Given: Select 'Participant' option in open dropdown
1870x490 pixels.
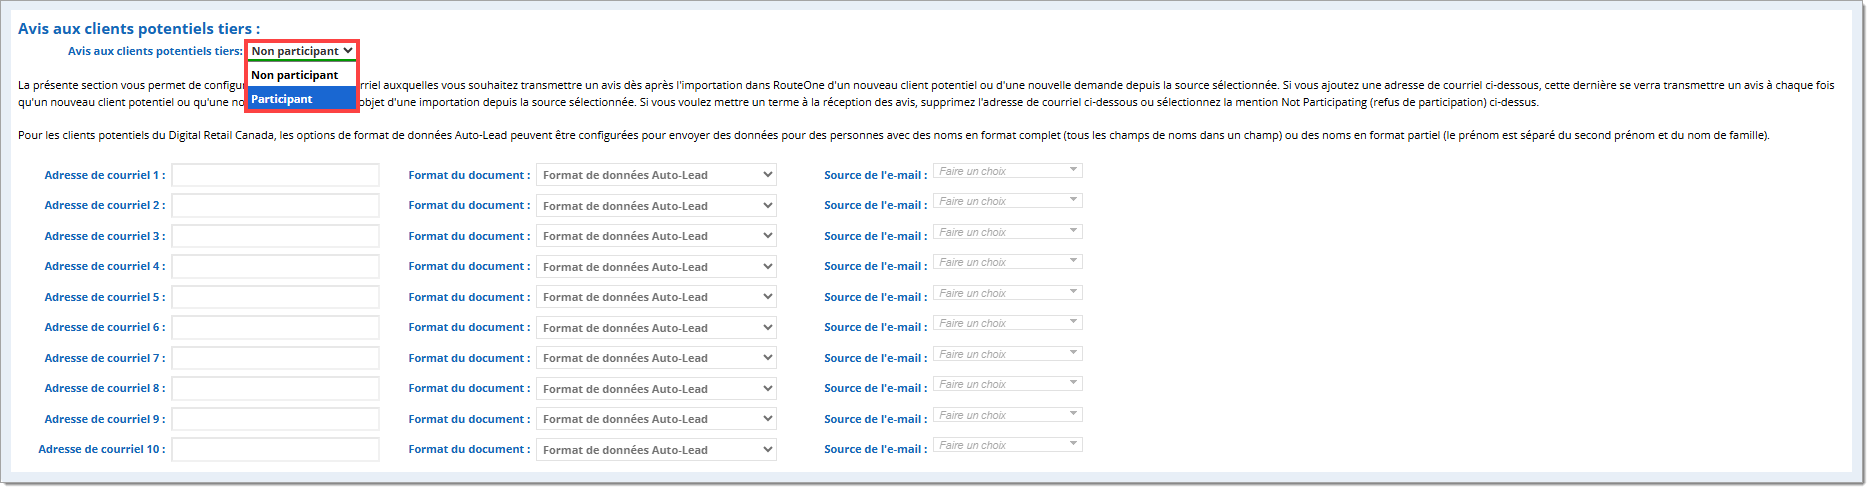Looking at the screenshot, I should click(x=300, y=99).
